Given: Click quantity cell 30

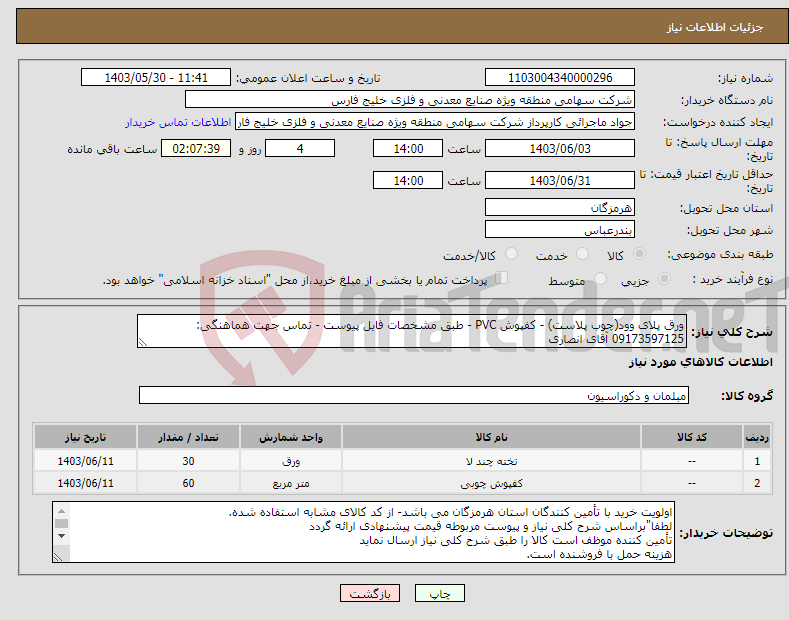Looking at the screenshot, I should click(x=188, y=461).
